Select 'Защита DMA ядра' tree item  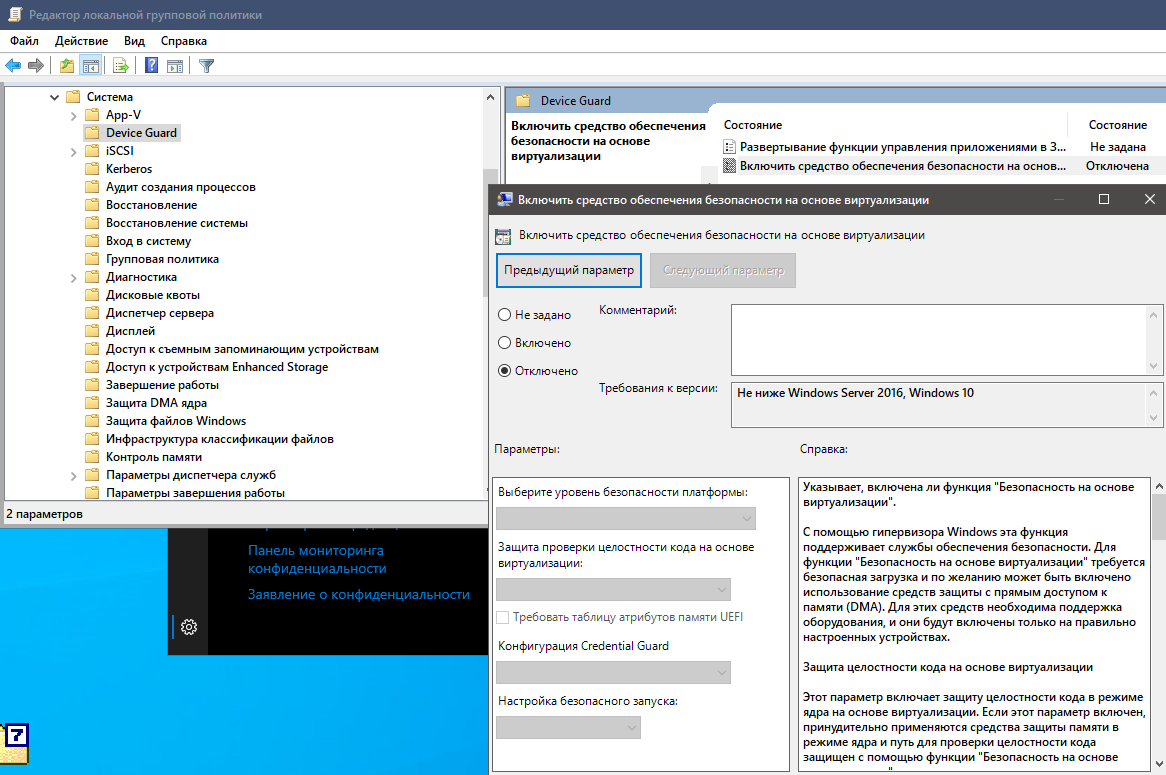pyautogui.click(x=156, y=403)
